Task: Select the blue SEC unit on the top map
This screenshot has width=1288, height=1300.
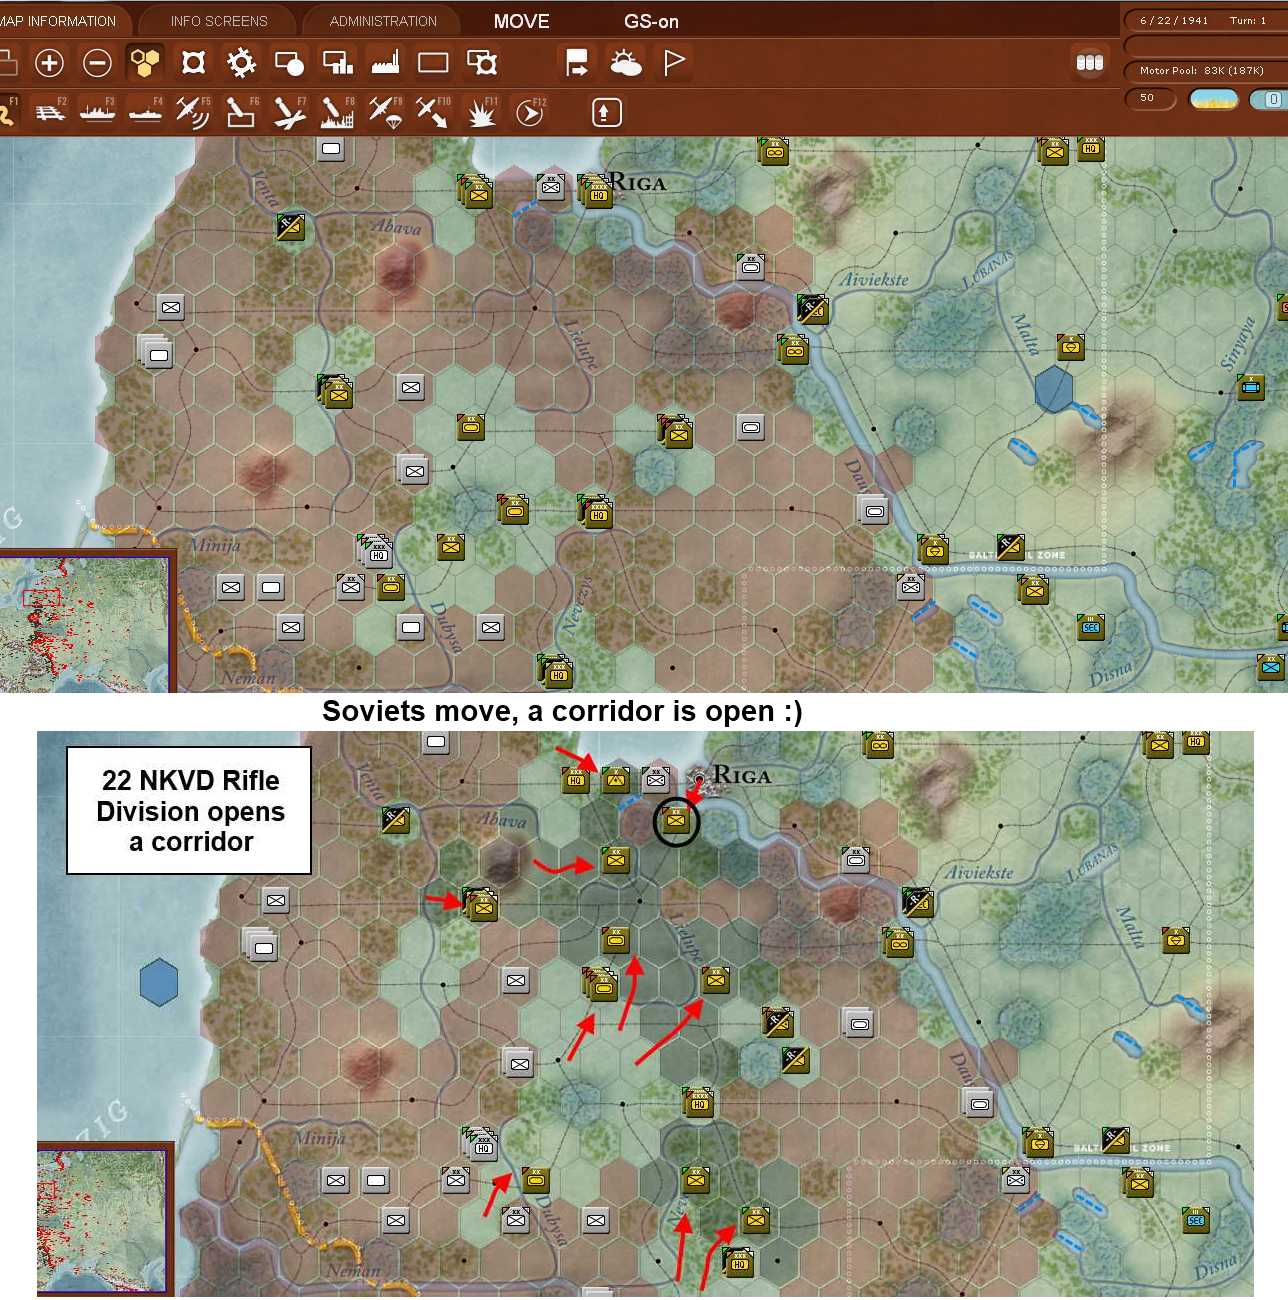Action: click(x=1090, y=627)
